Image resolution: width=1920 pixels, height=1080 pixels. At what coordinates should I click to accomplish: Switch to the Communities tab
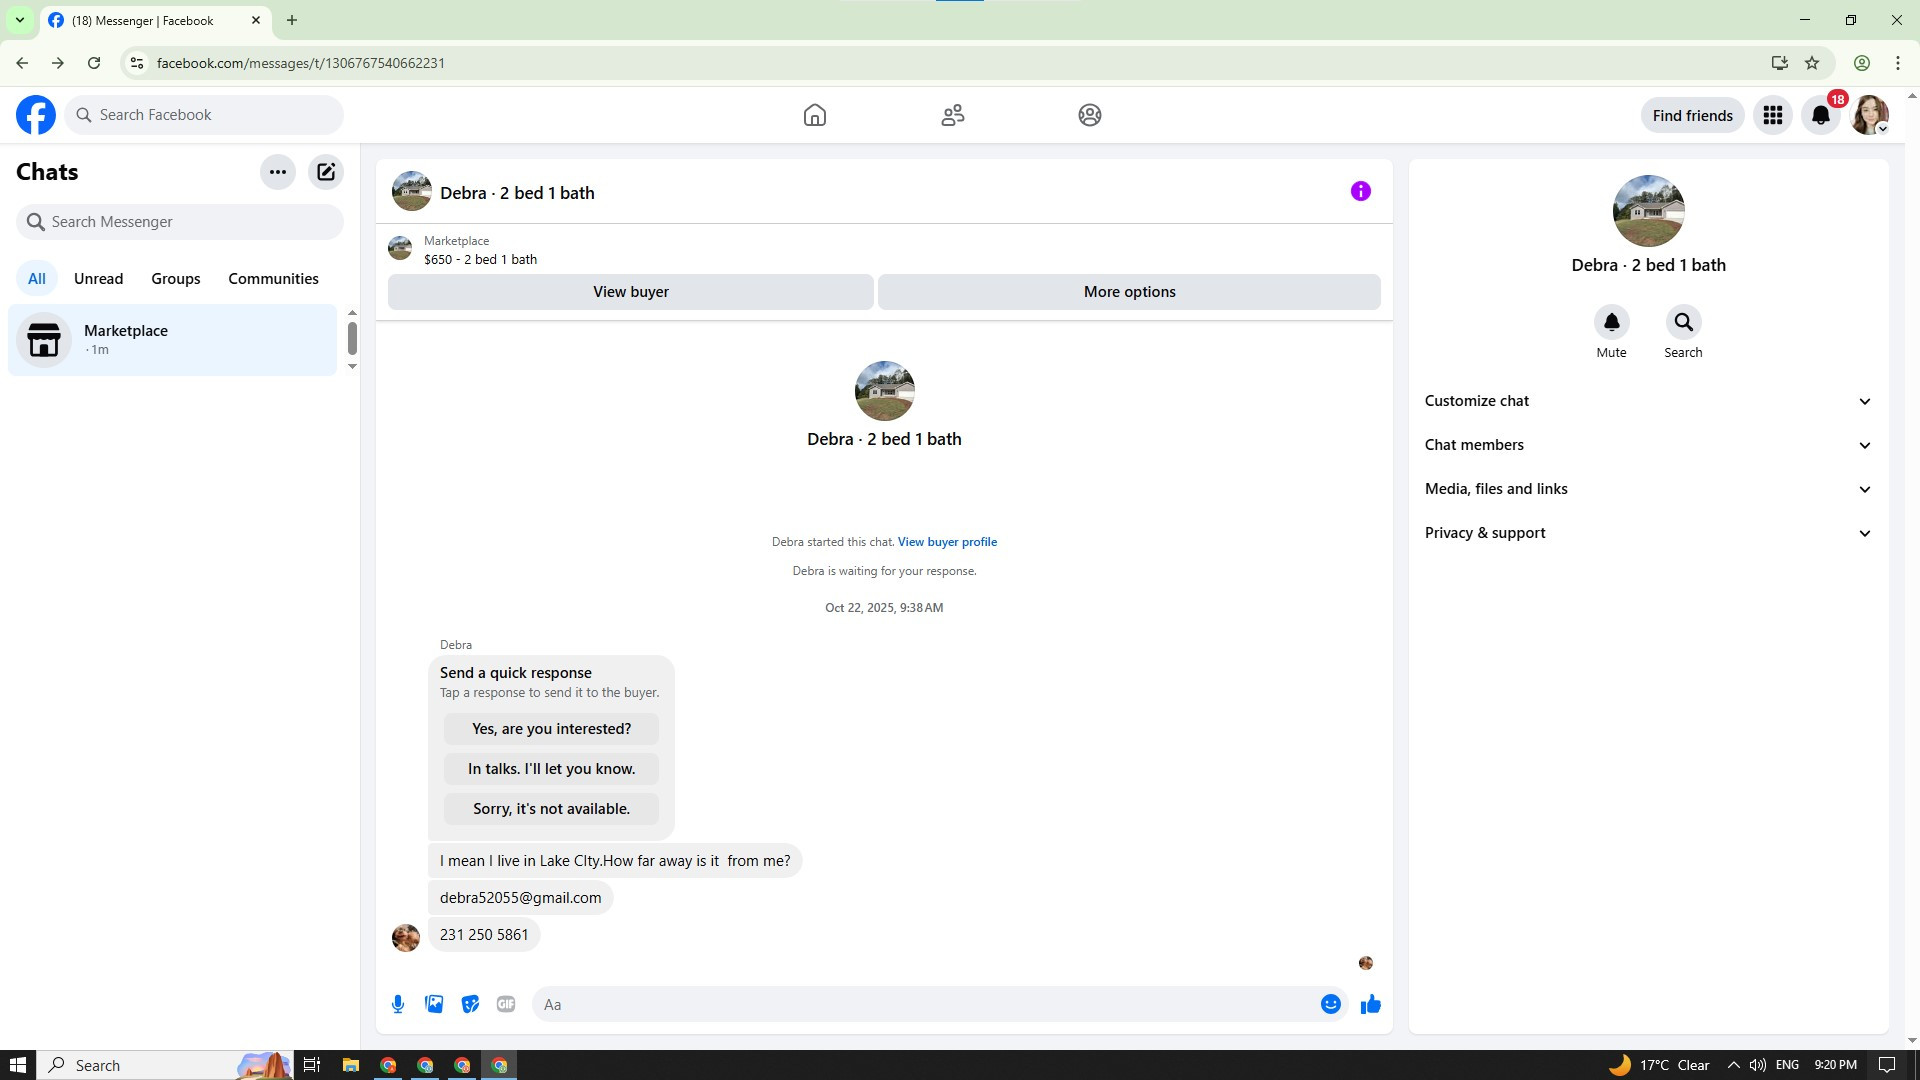point(273,279)
